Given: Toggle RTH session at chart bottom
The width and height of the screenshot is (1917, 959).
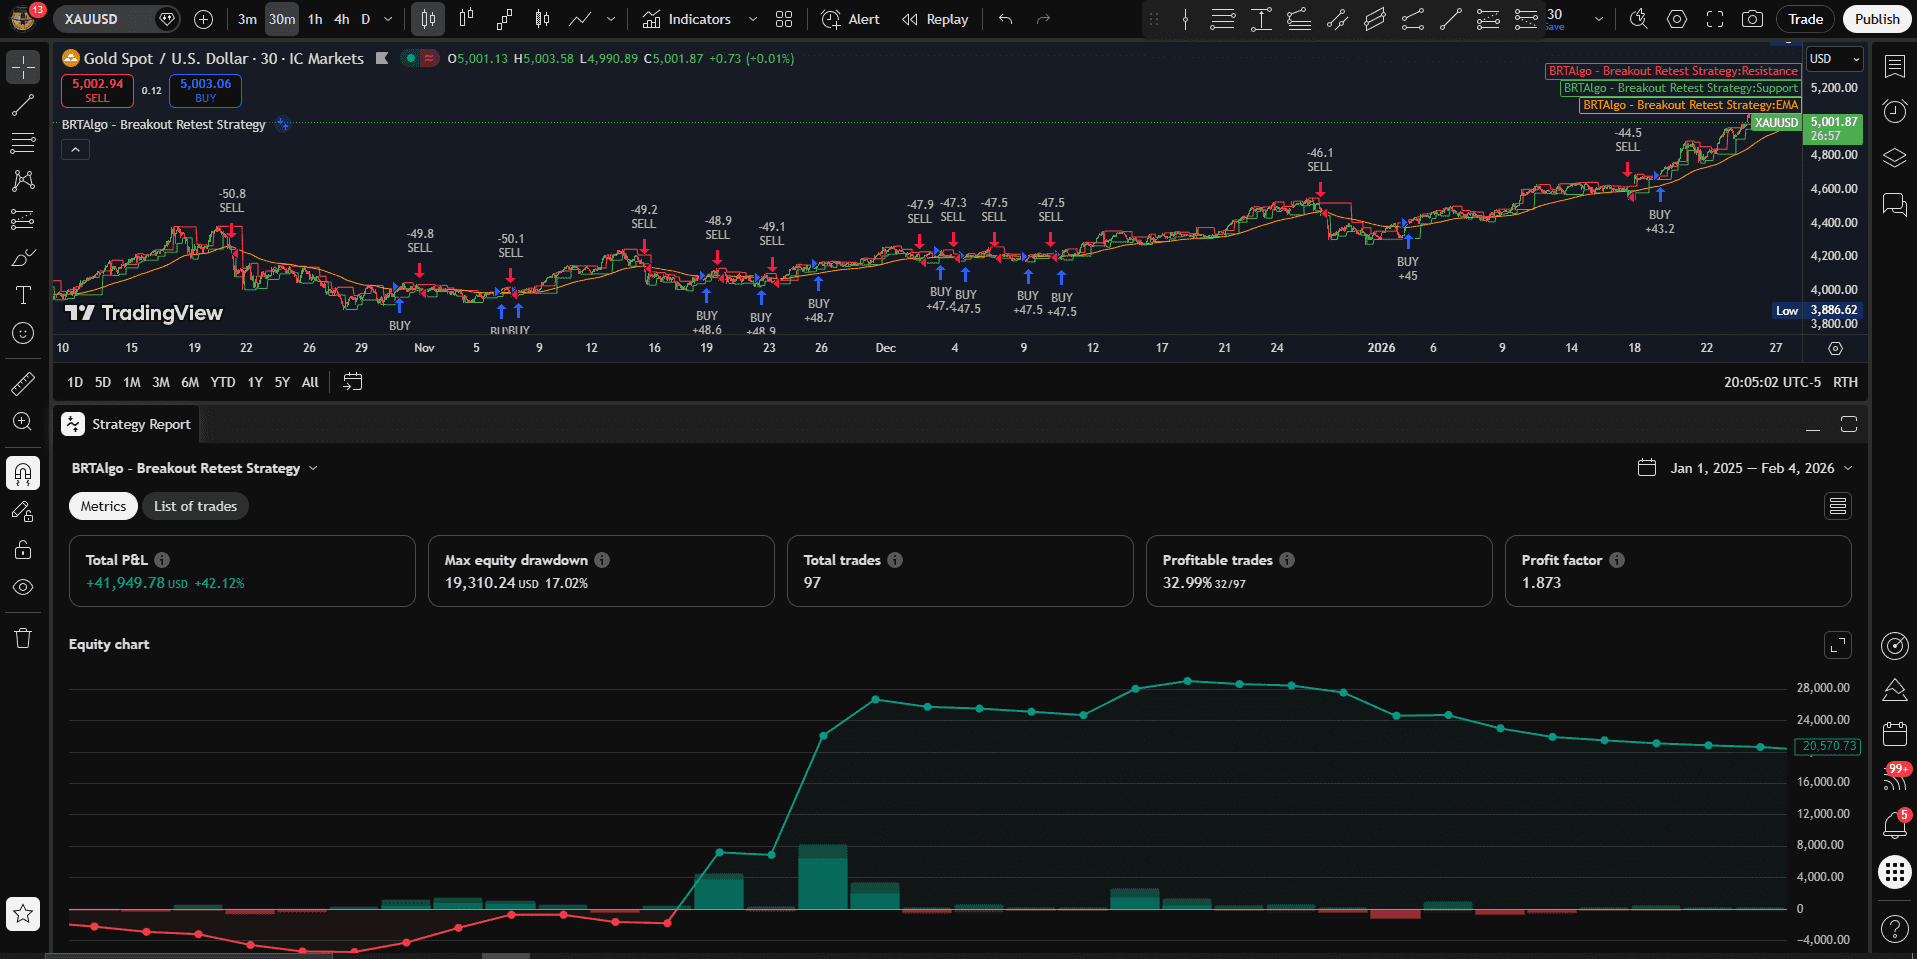Looking at the screenshot, I should 1845,382.
